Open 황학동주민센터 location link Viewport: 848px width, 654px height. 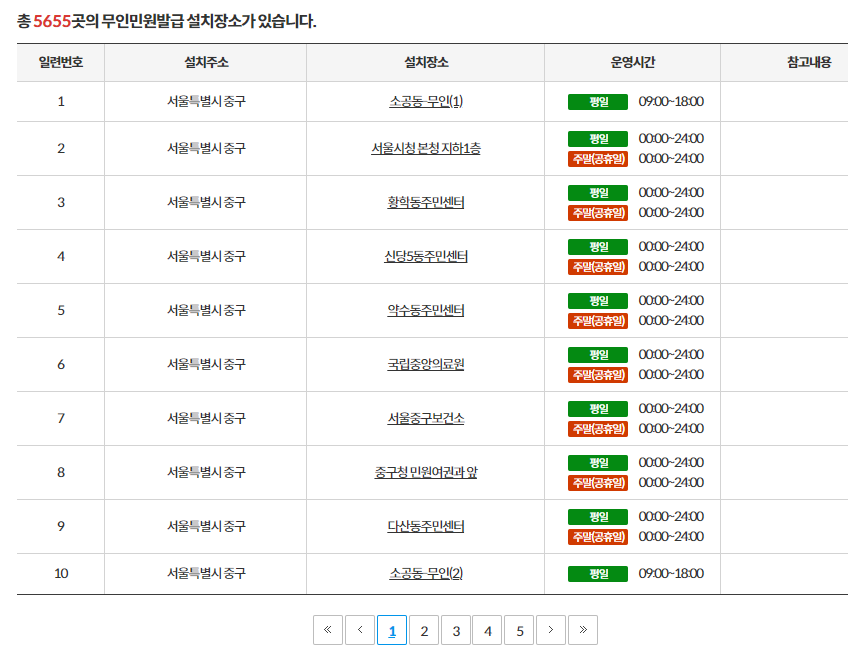426,202
